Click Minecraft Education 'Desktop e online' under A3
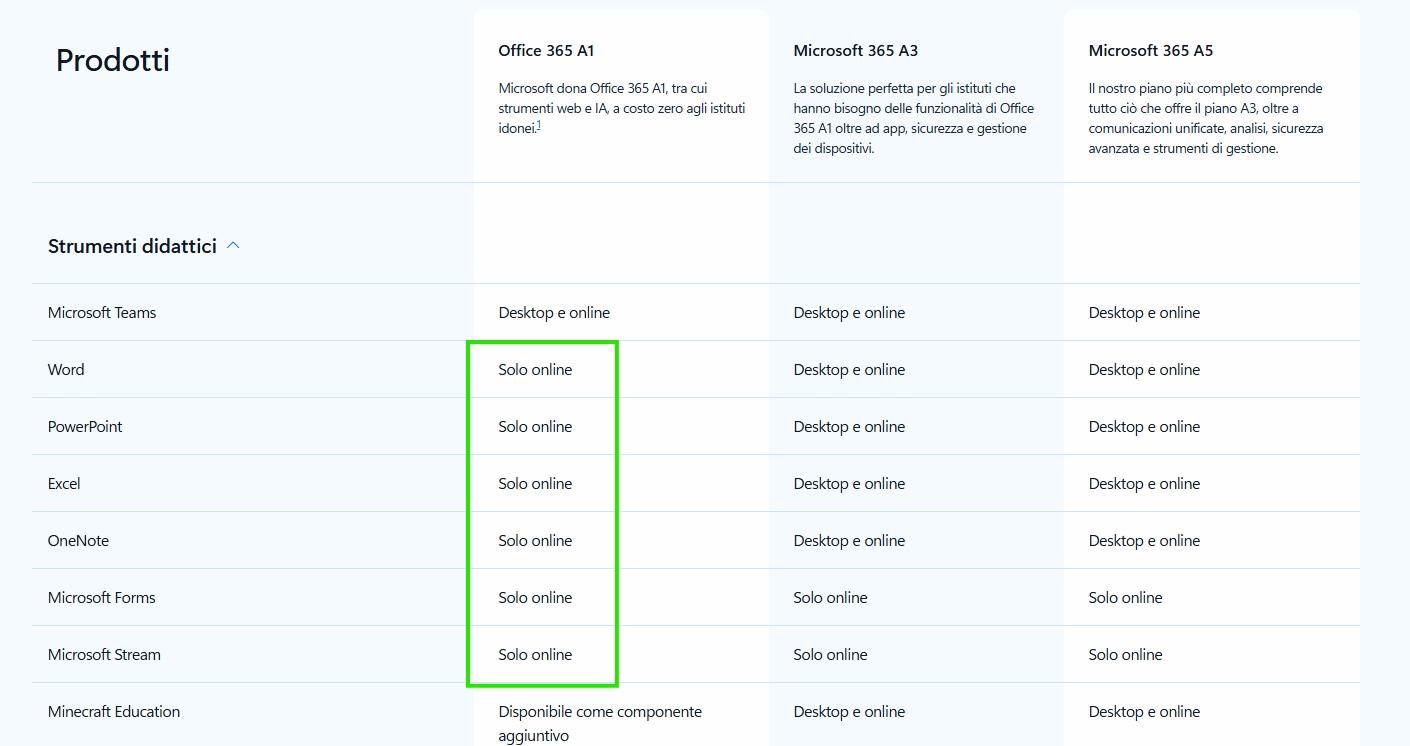The width and height of the screenshot is (1410, 746). point(849,712)
